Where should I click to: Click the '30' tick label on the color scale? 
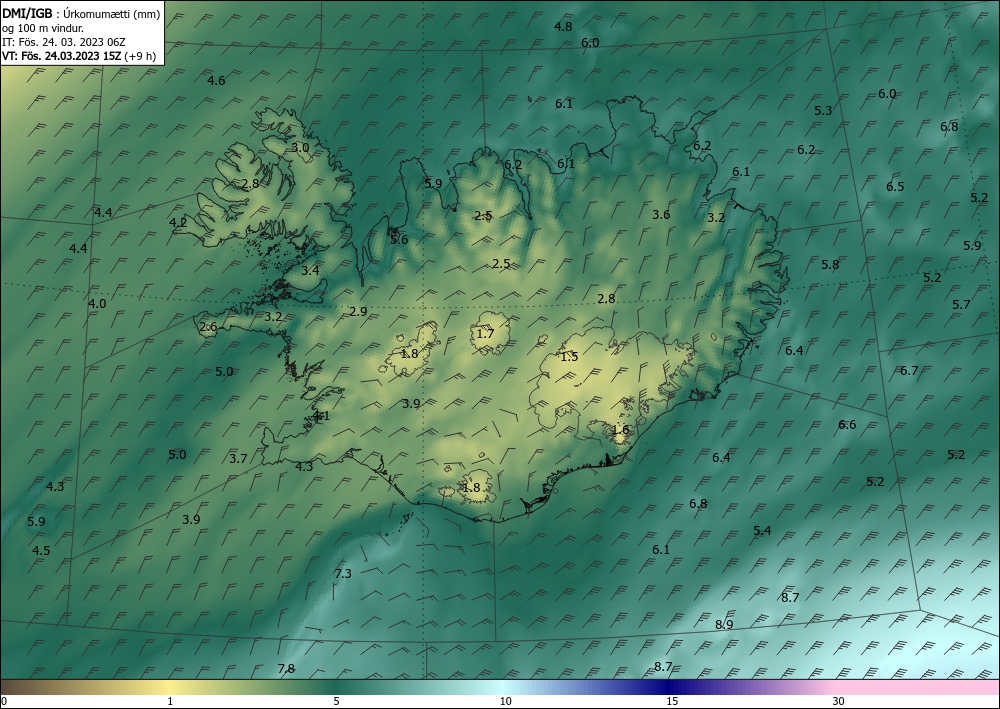click(839, 702)
